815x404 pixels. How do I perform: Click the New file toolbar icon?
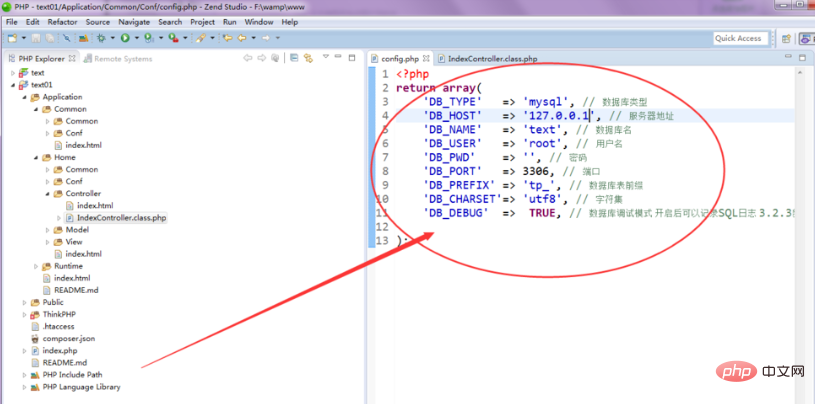point(11,38)
